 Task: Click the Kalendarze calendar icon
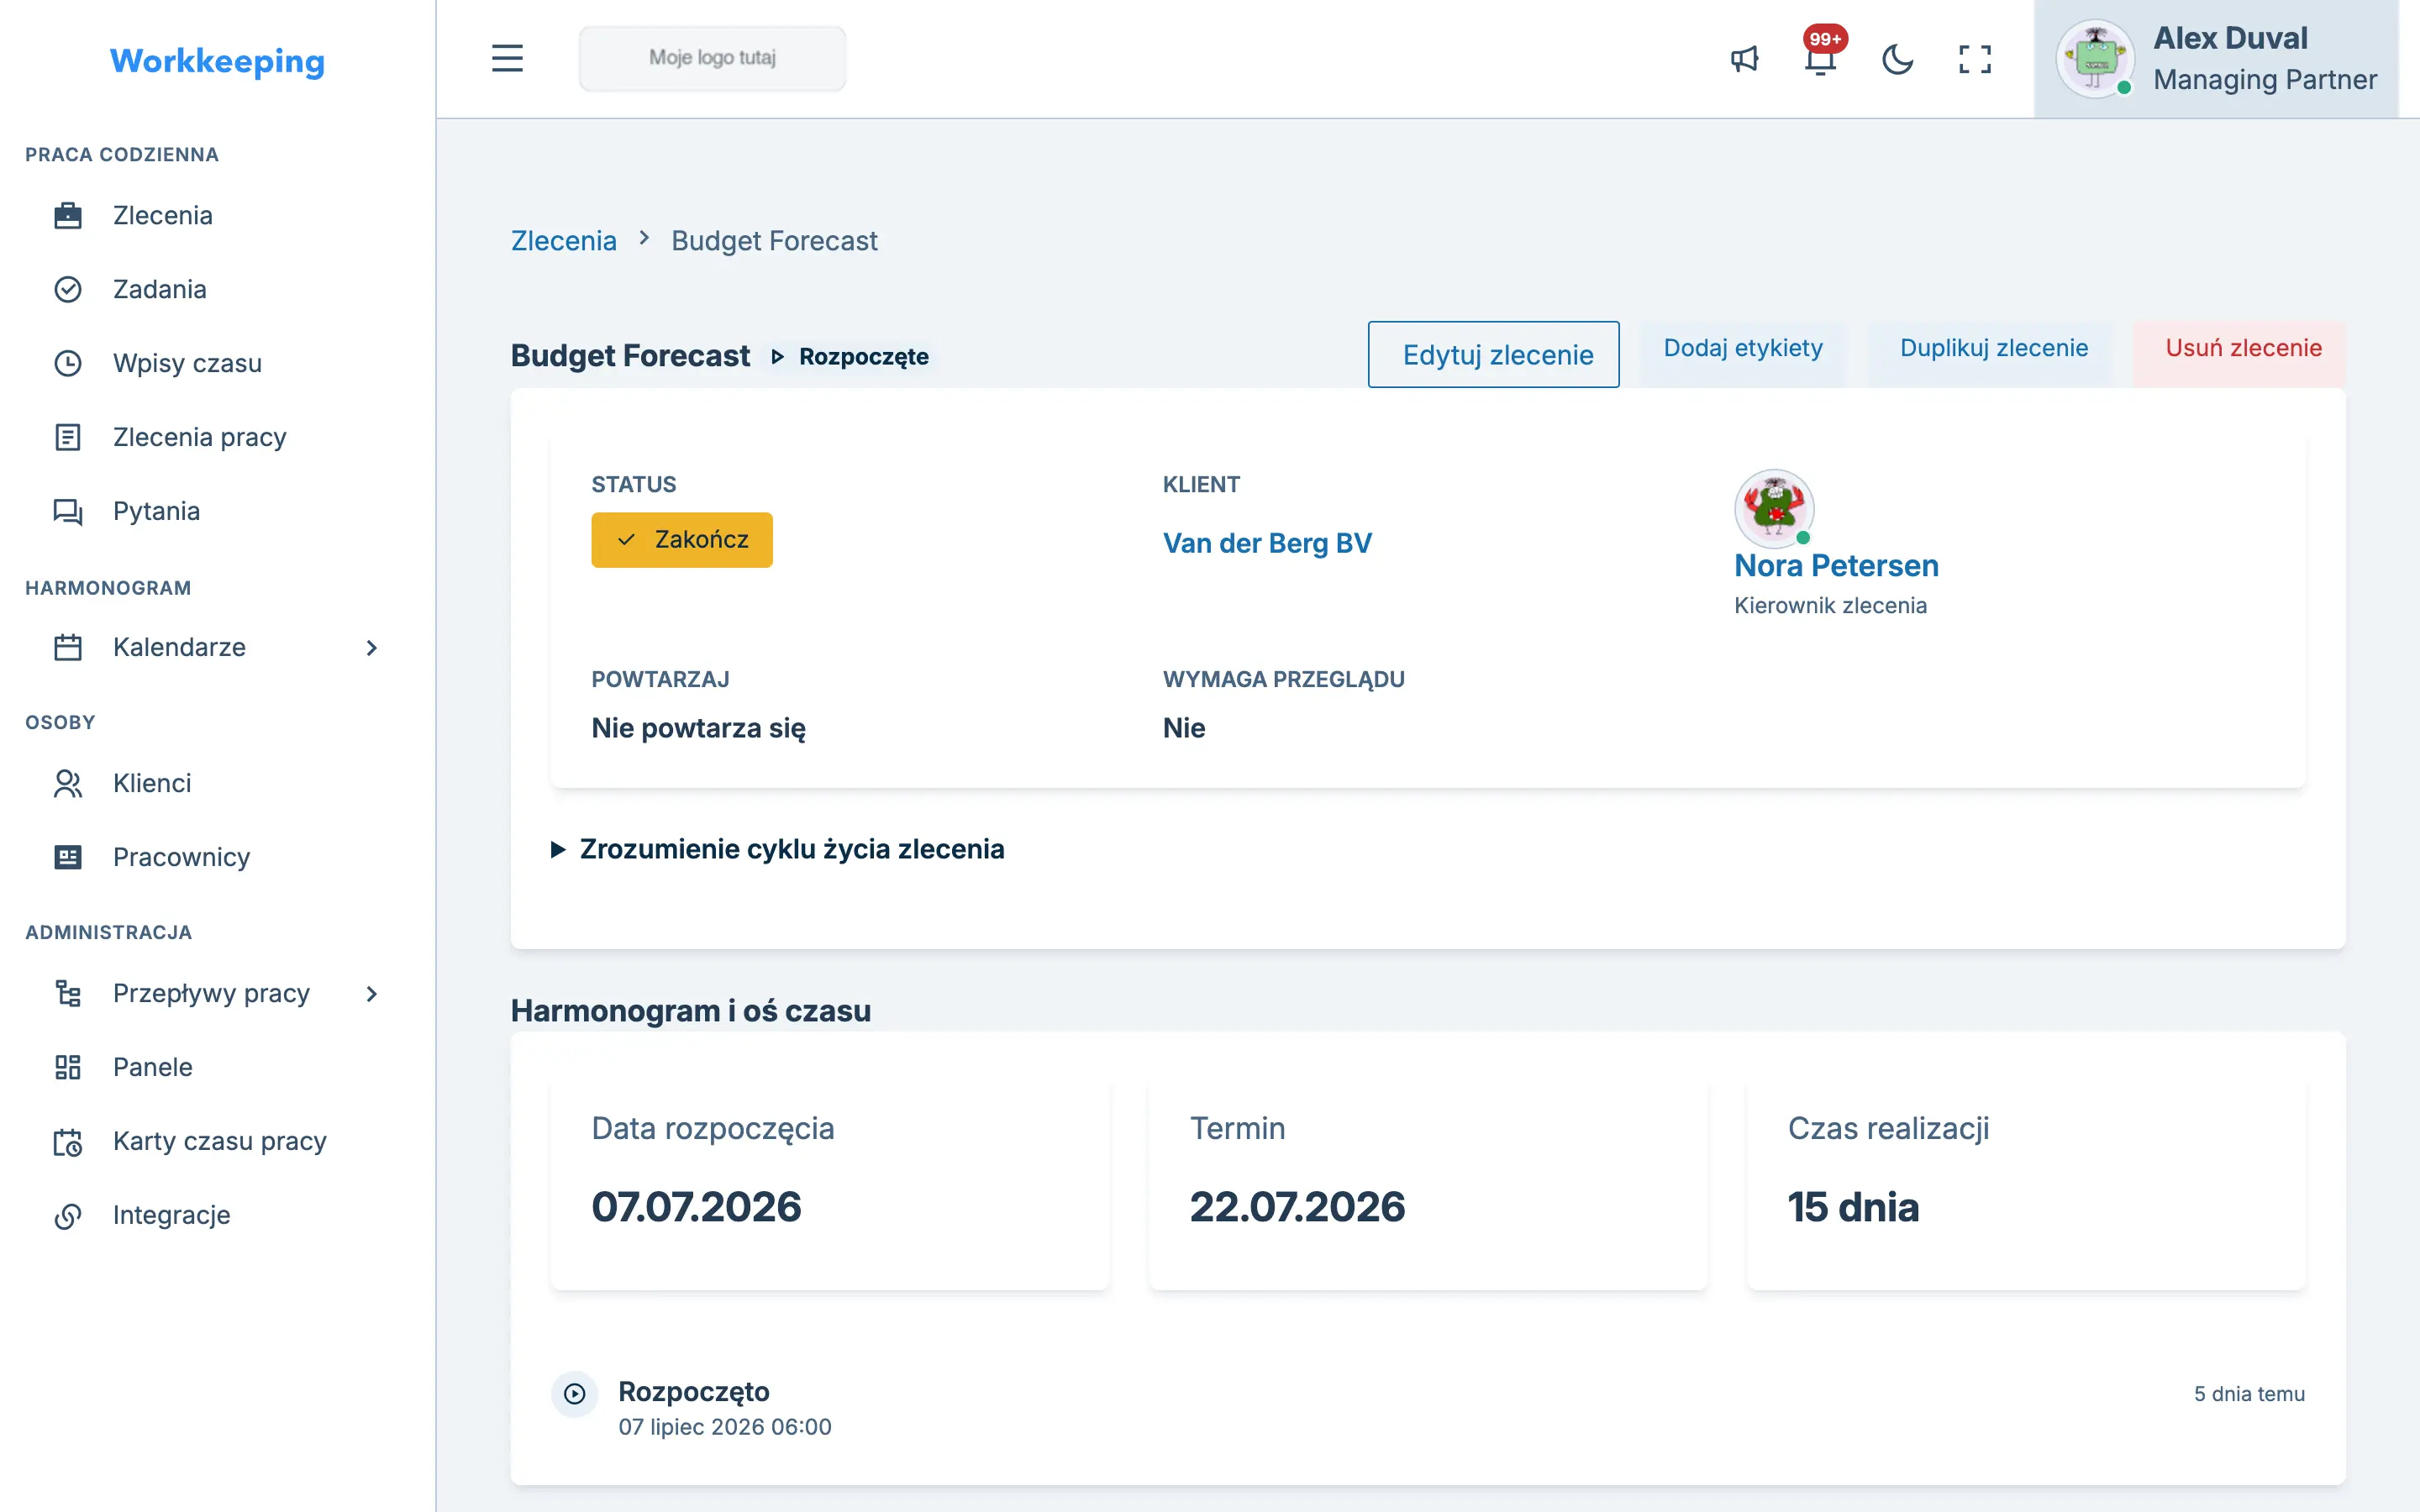68,647
